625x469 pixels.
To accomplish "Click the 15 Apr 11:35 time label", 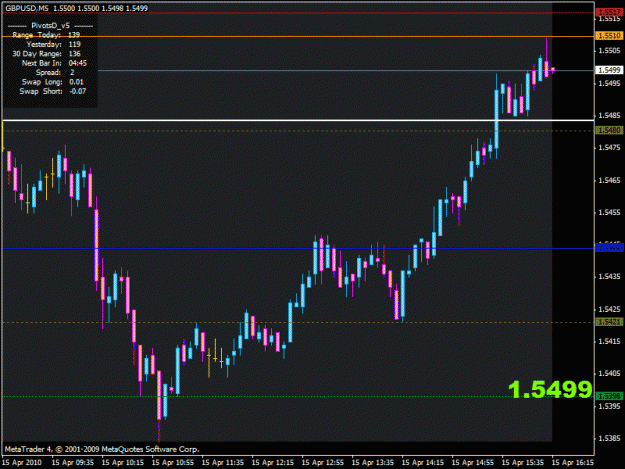I will [223, 462].
